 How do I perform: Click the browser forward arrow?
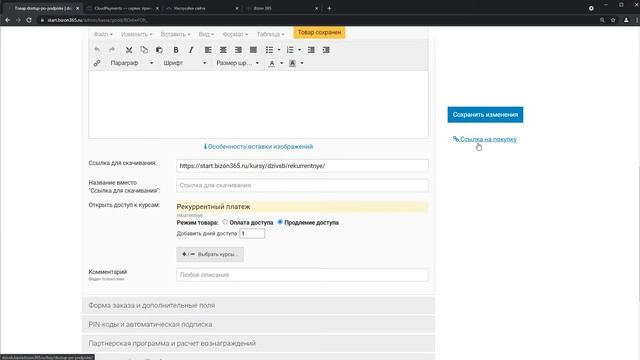(18, 20)
